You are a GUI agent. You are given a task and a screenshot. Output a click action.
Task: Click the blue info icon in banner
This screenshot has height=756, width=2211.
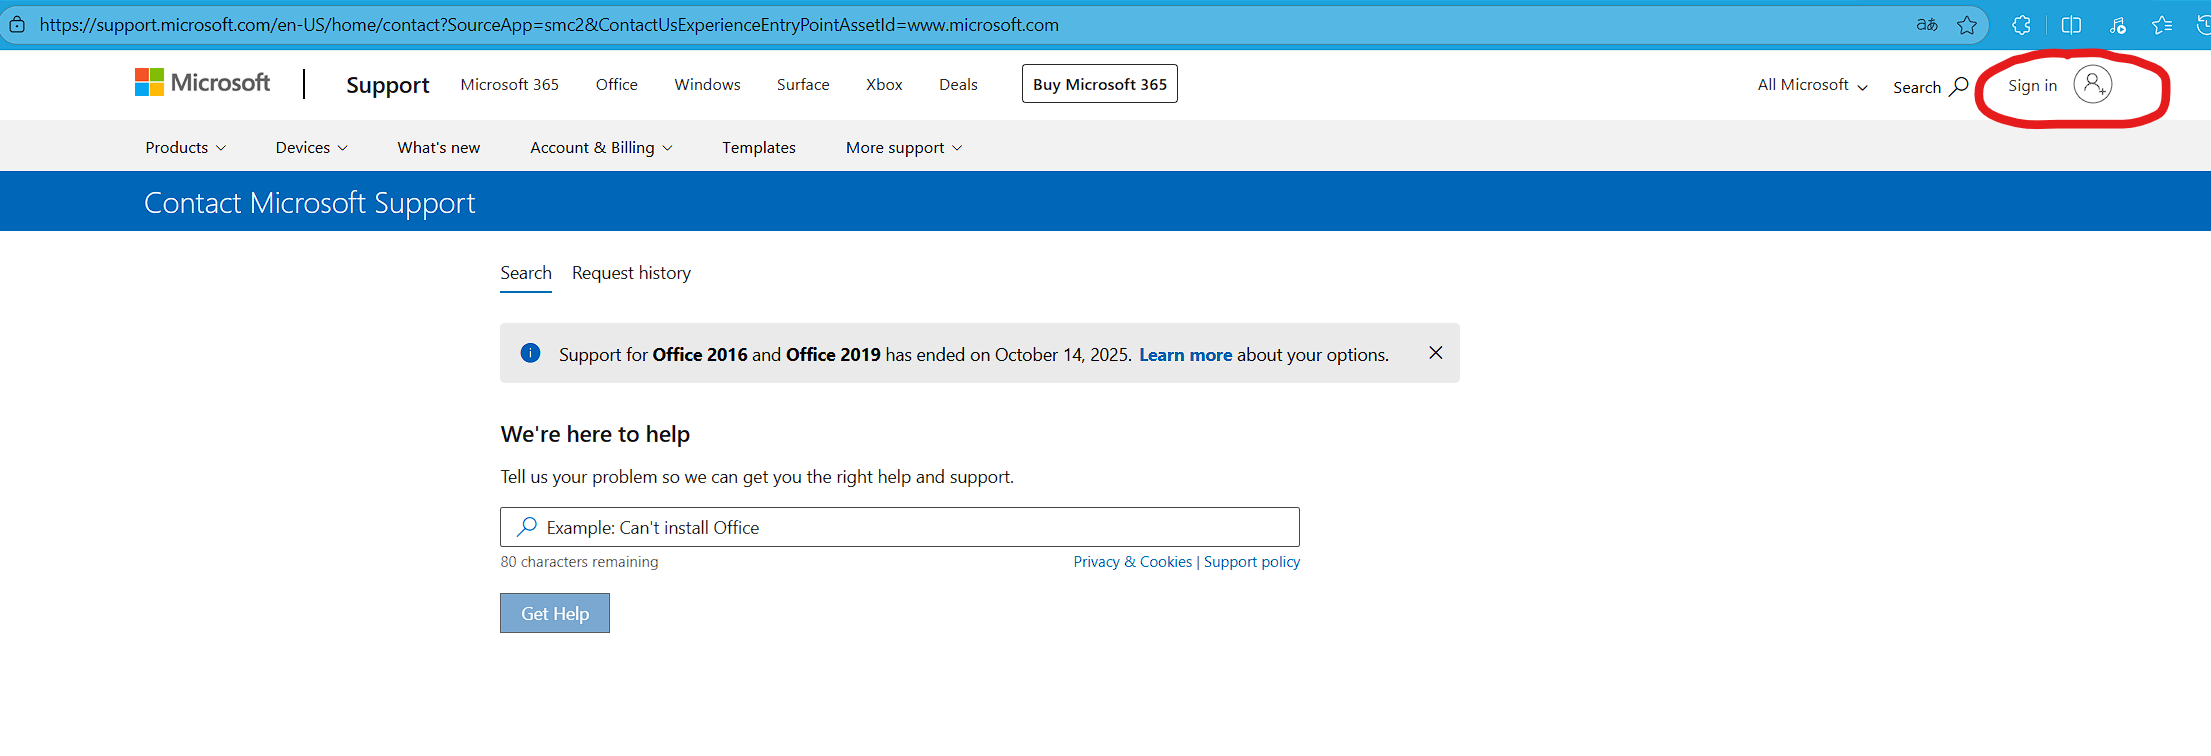pyautogui.click(x=530, y=353)
